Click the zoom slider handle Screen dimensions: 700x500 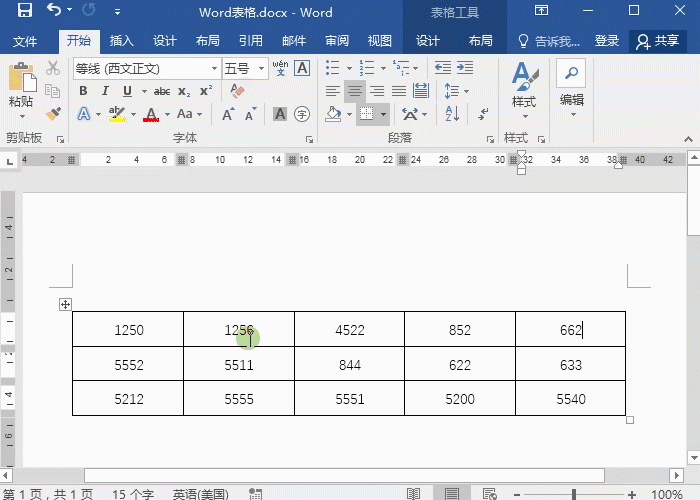click(x=574, y=494)
